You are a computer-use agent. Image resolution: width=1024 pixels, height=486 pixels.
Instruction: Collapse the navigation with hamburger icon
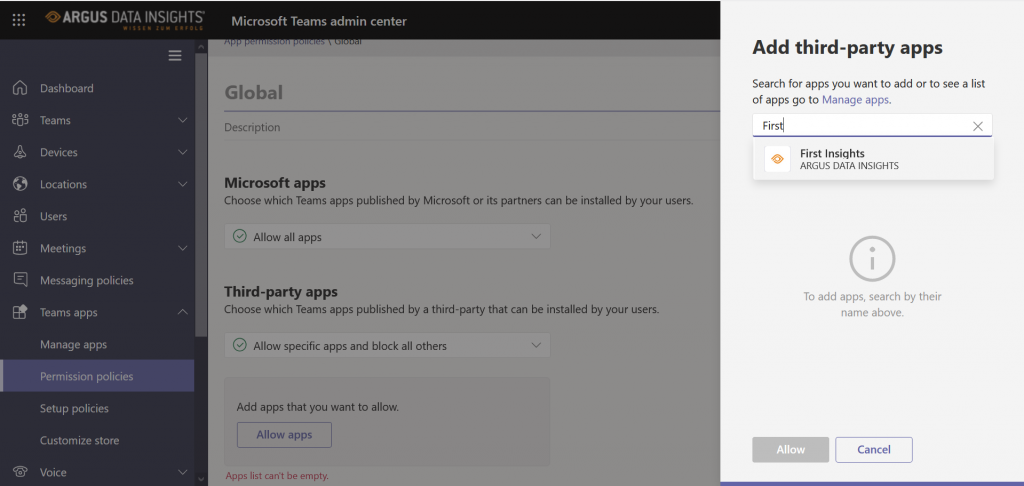pyautogui.click(x=175, y=56)
